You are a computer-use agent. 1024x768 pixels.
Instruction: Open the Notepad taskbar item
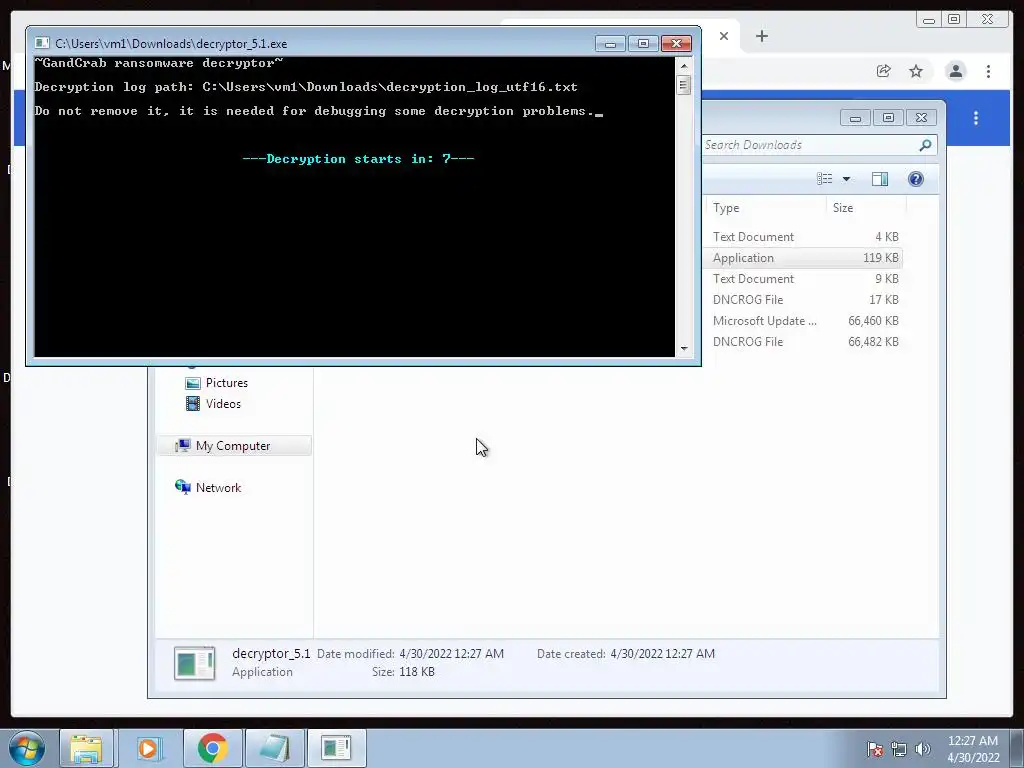click(x=274, y=748)
